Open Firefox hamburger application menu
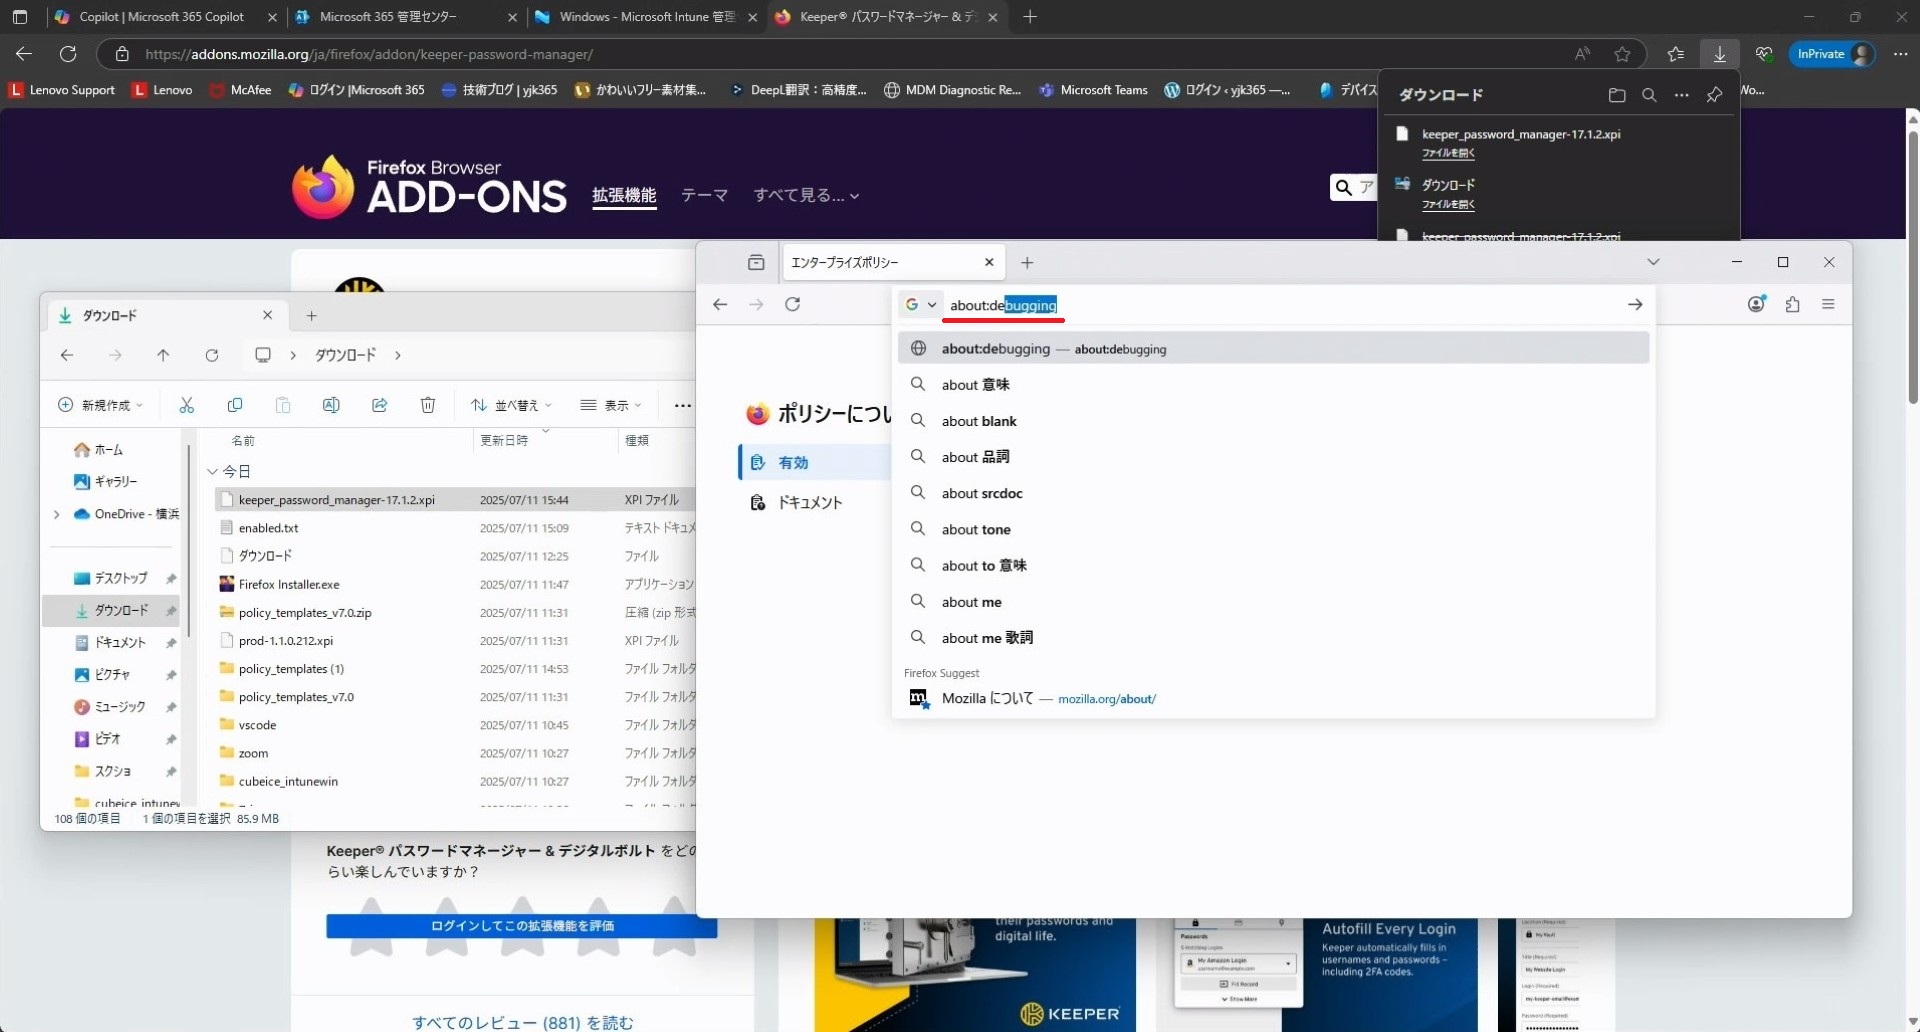This screenshot has width=1920, height=1032. 1828,305
